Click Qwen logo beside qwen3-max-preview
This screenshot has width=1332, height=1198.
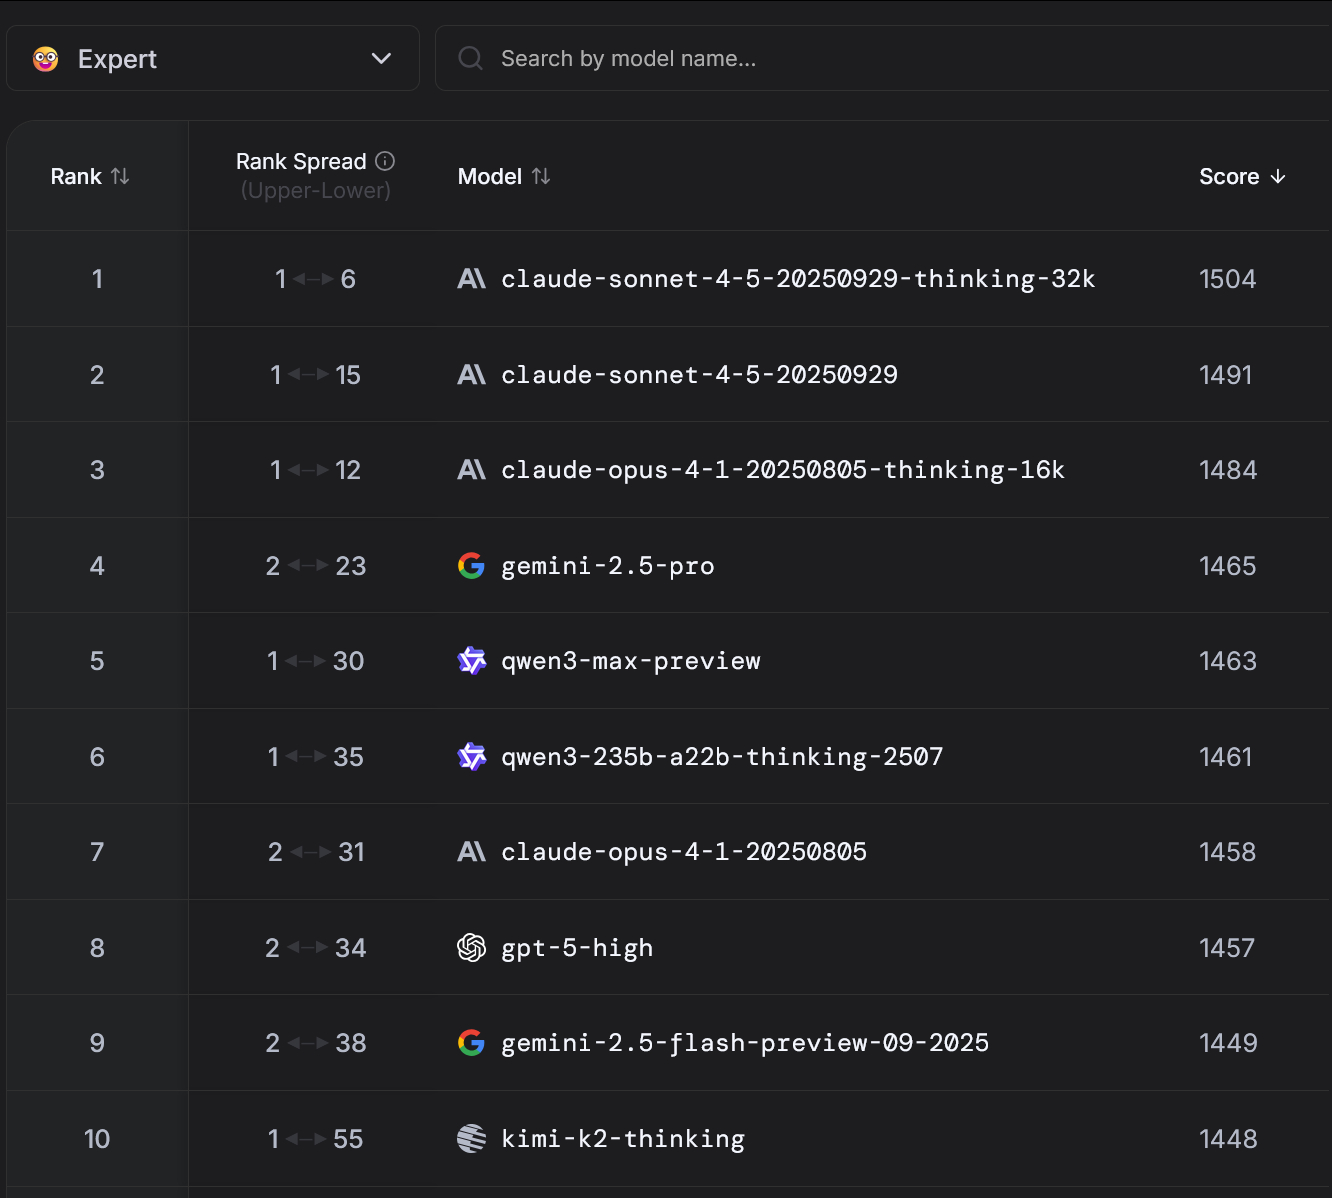(x=471, y=661)
